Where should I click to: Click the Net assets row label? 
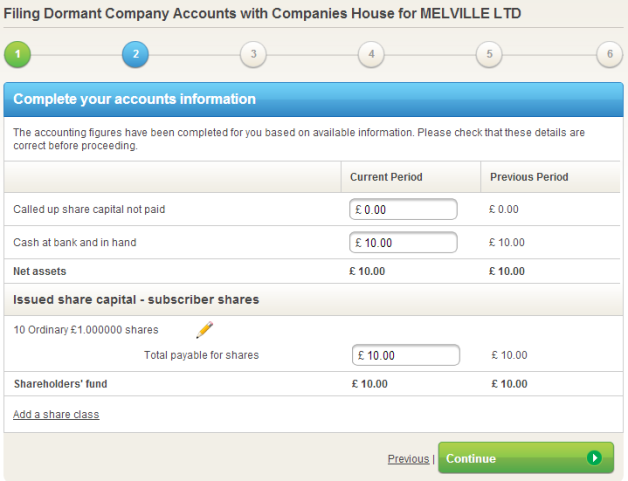(38, 271)
